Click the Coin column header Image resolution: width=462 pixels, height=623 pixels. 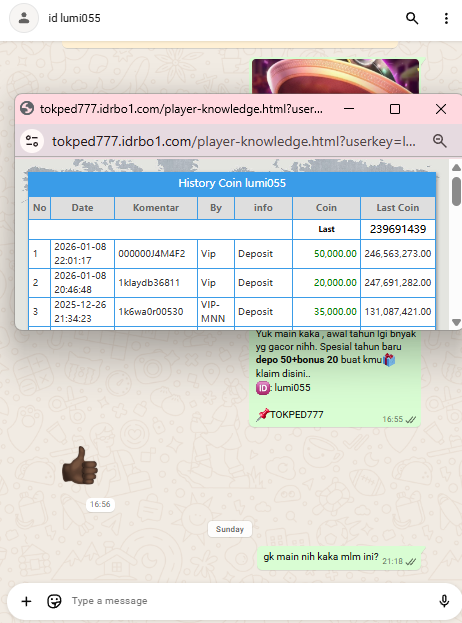(326, 208)
